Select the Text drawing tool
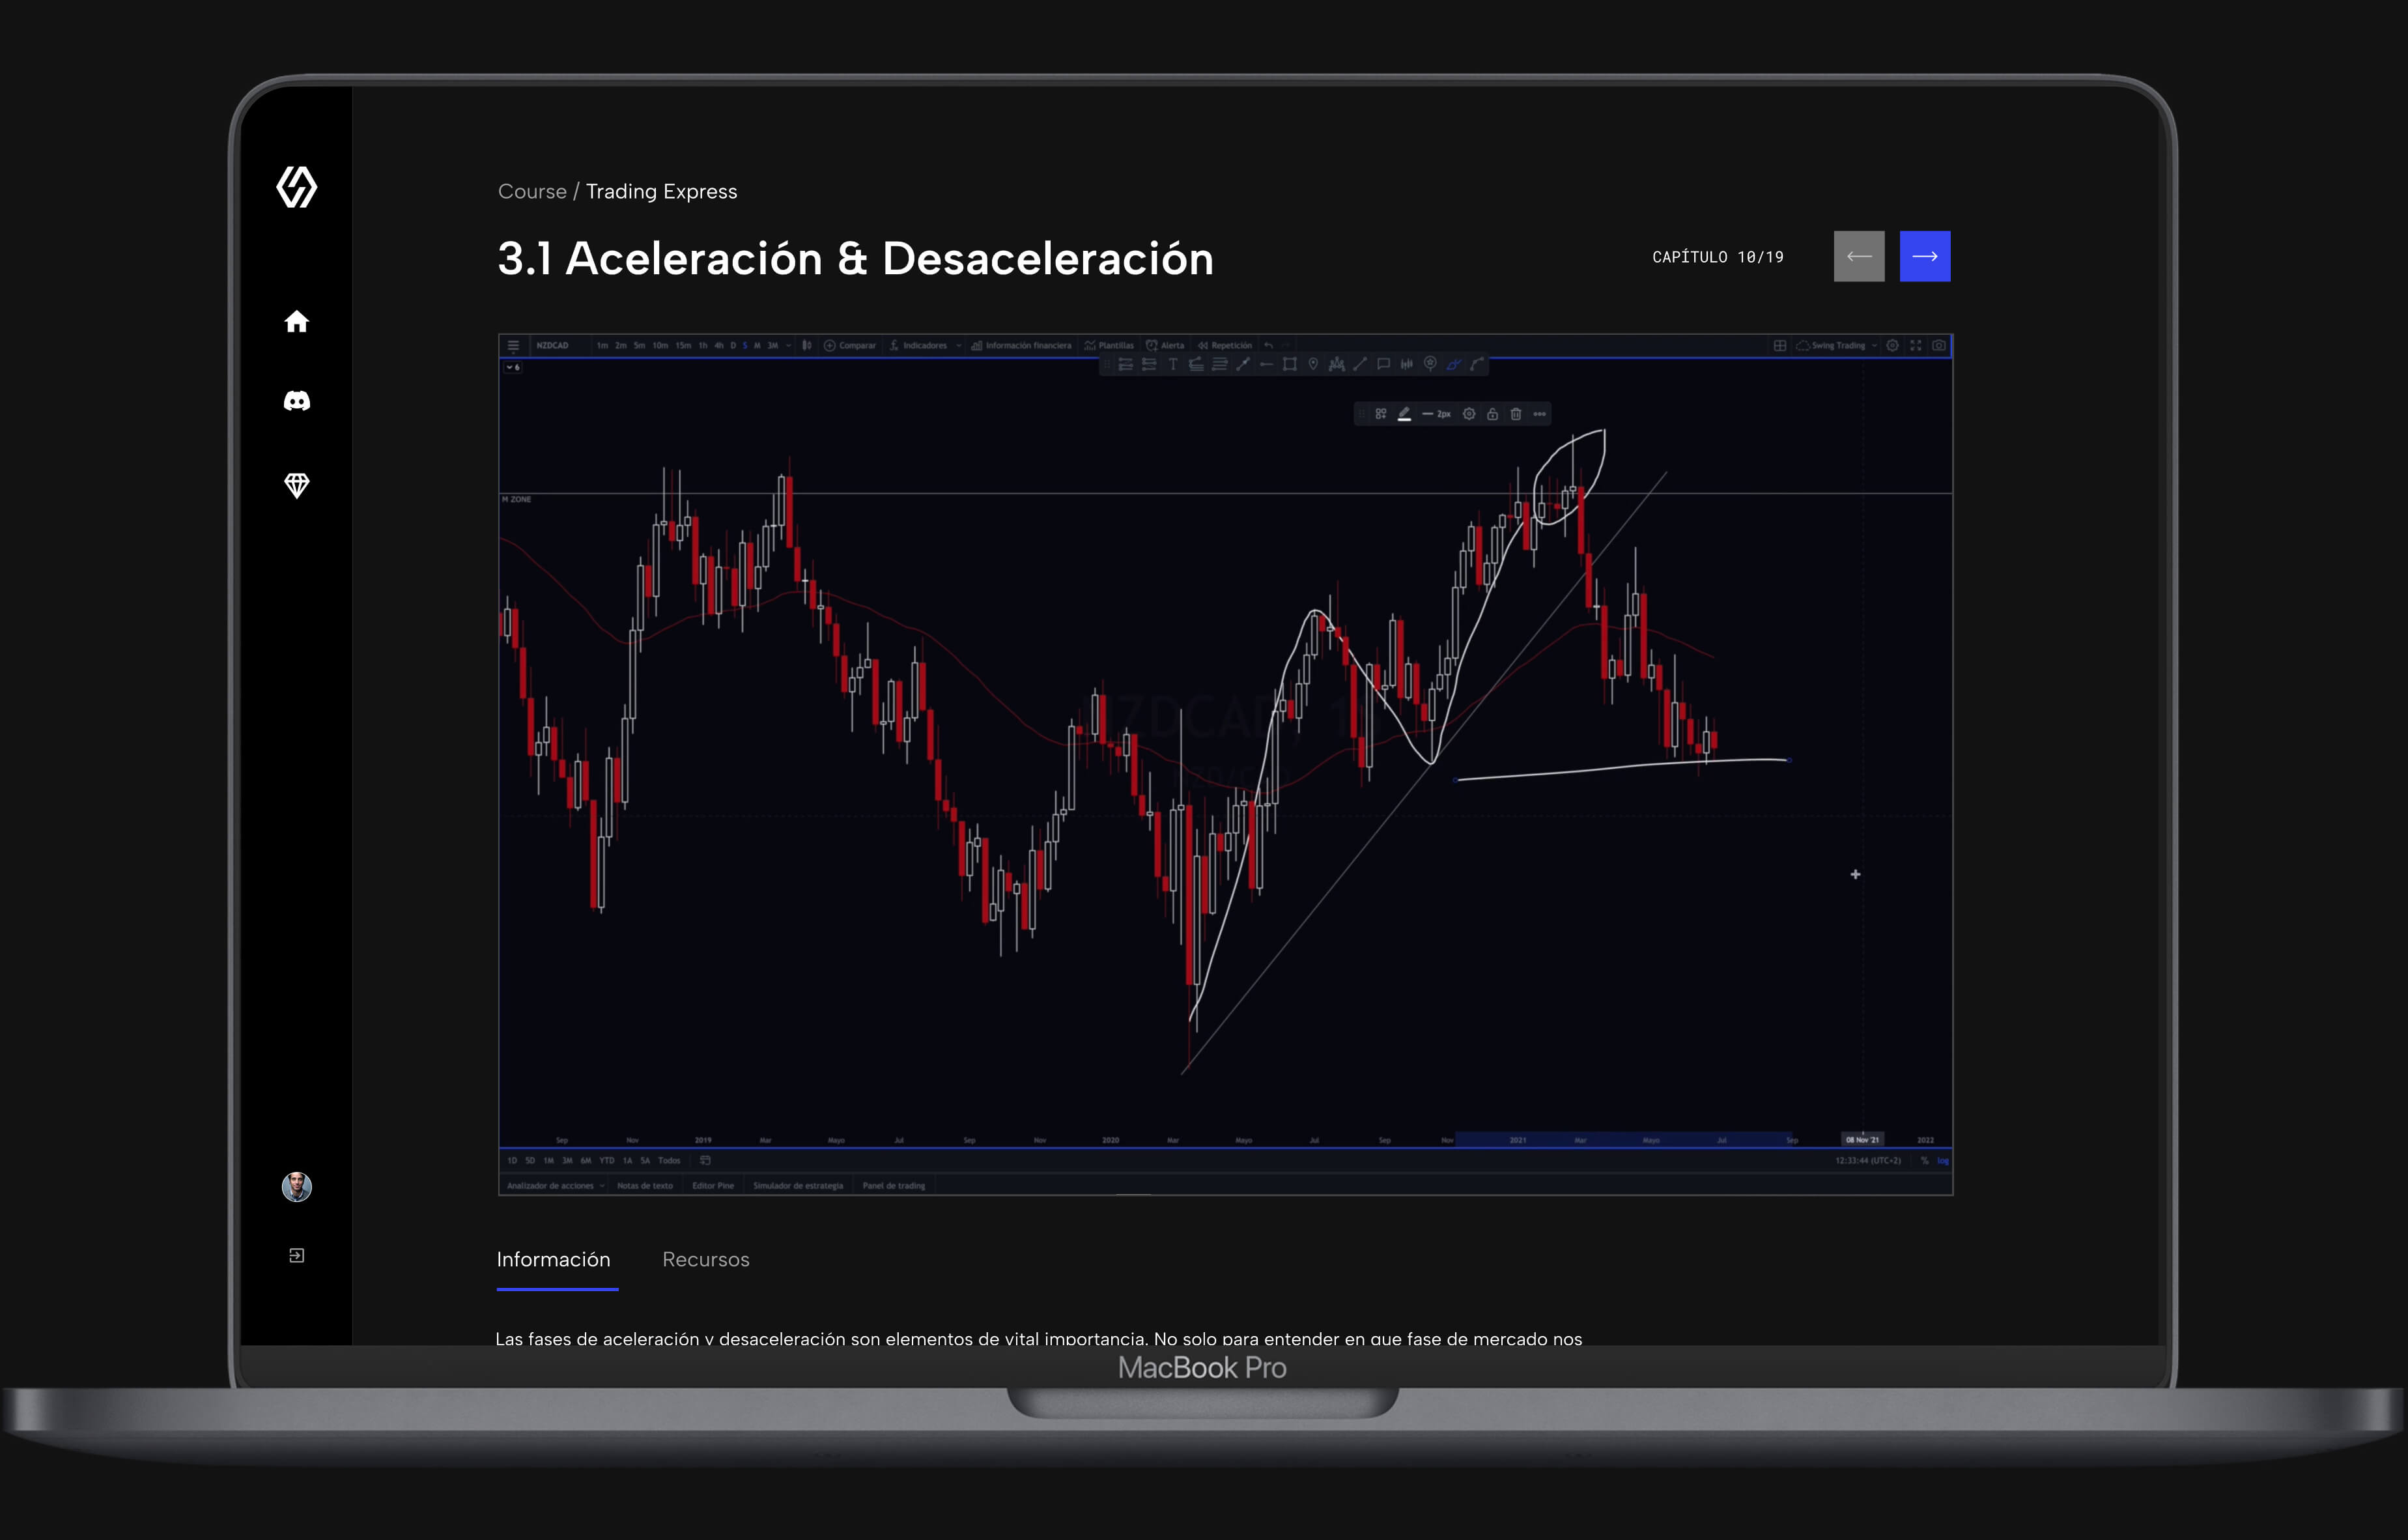 point(1173,364)
